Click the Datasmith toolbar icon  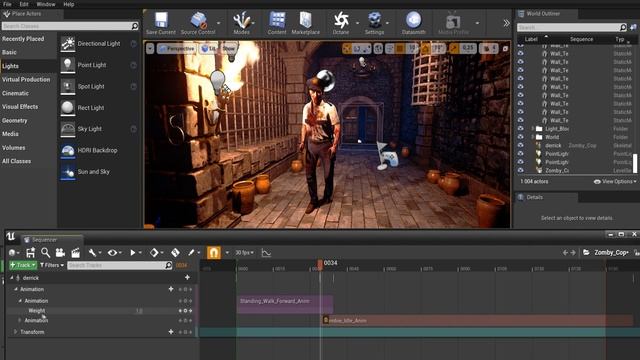pos(413,23)
